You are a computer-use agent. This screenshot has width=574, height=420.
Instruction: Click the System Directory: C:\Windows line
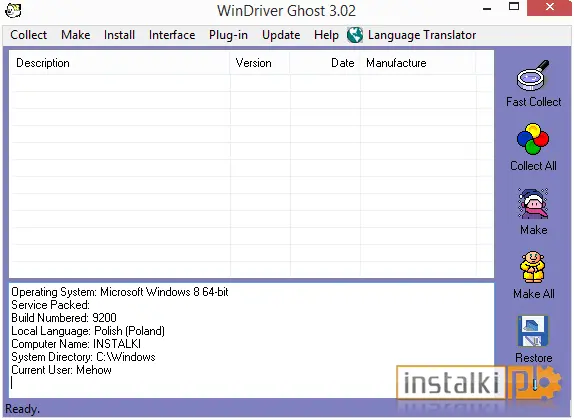point(83,357)
